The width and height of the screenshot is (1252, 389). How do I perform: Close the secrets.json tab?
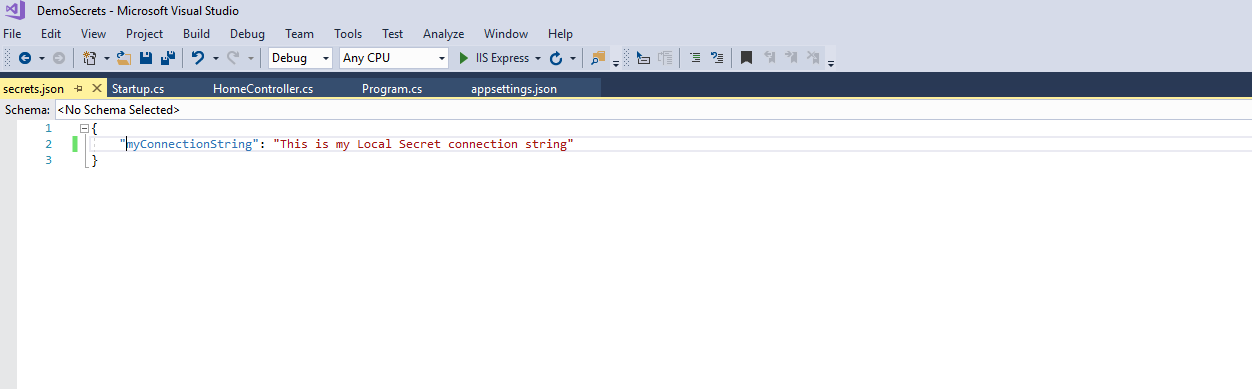97,89
